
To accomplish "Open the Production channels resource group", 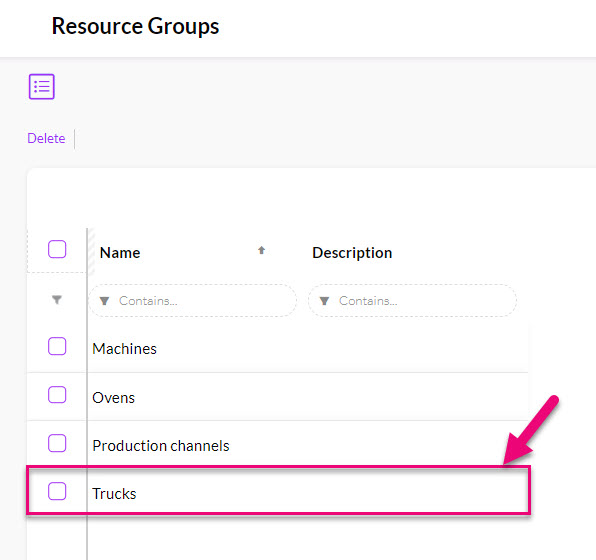I will click(x=161, y=446).
